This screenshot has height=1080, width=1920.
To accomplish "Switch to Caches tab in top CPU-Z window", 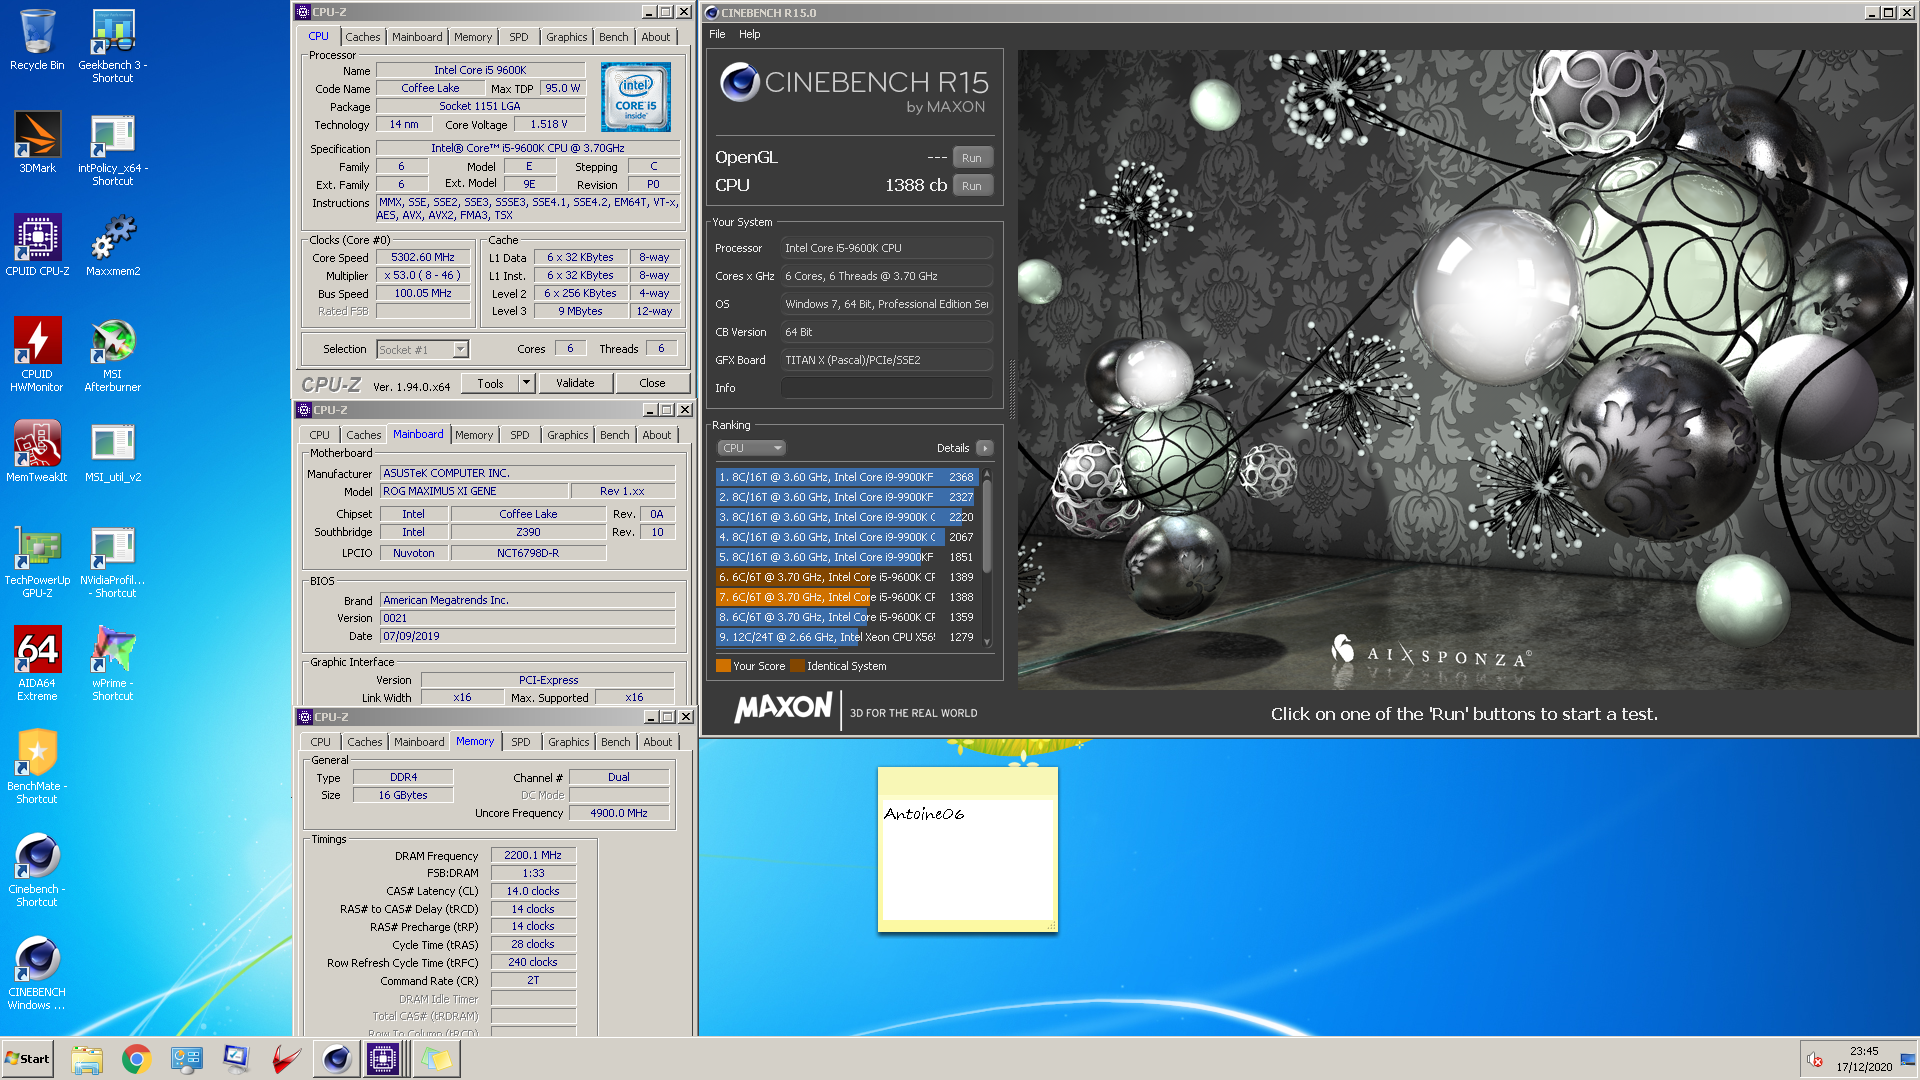I will coord(363,37).
